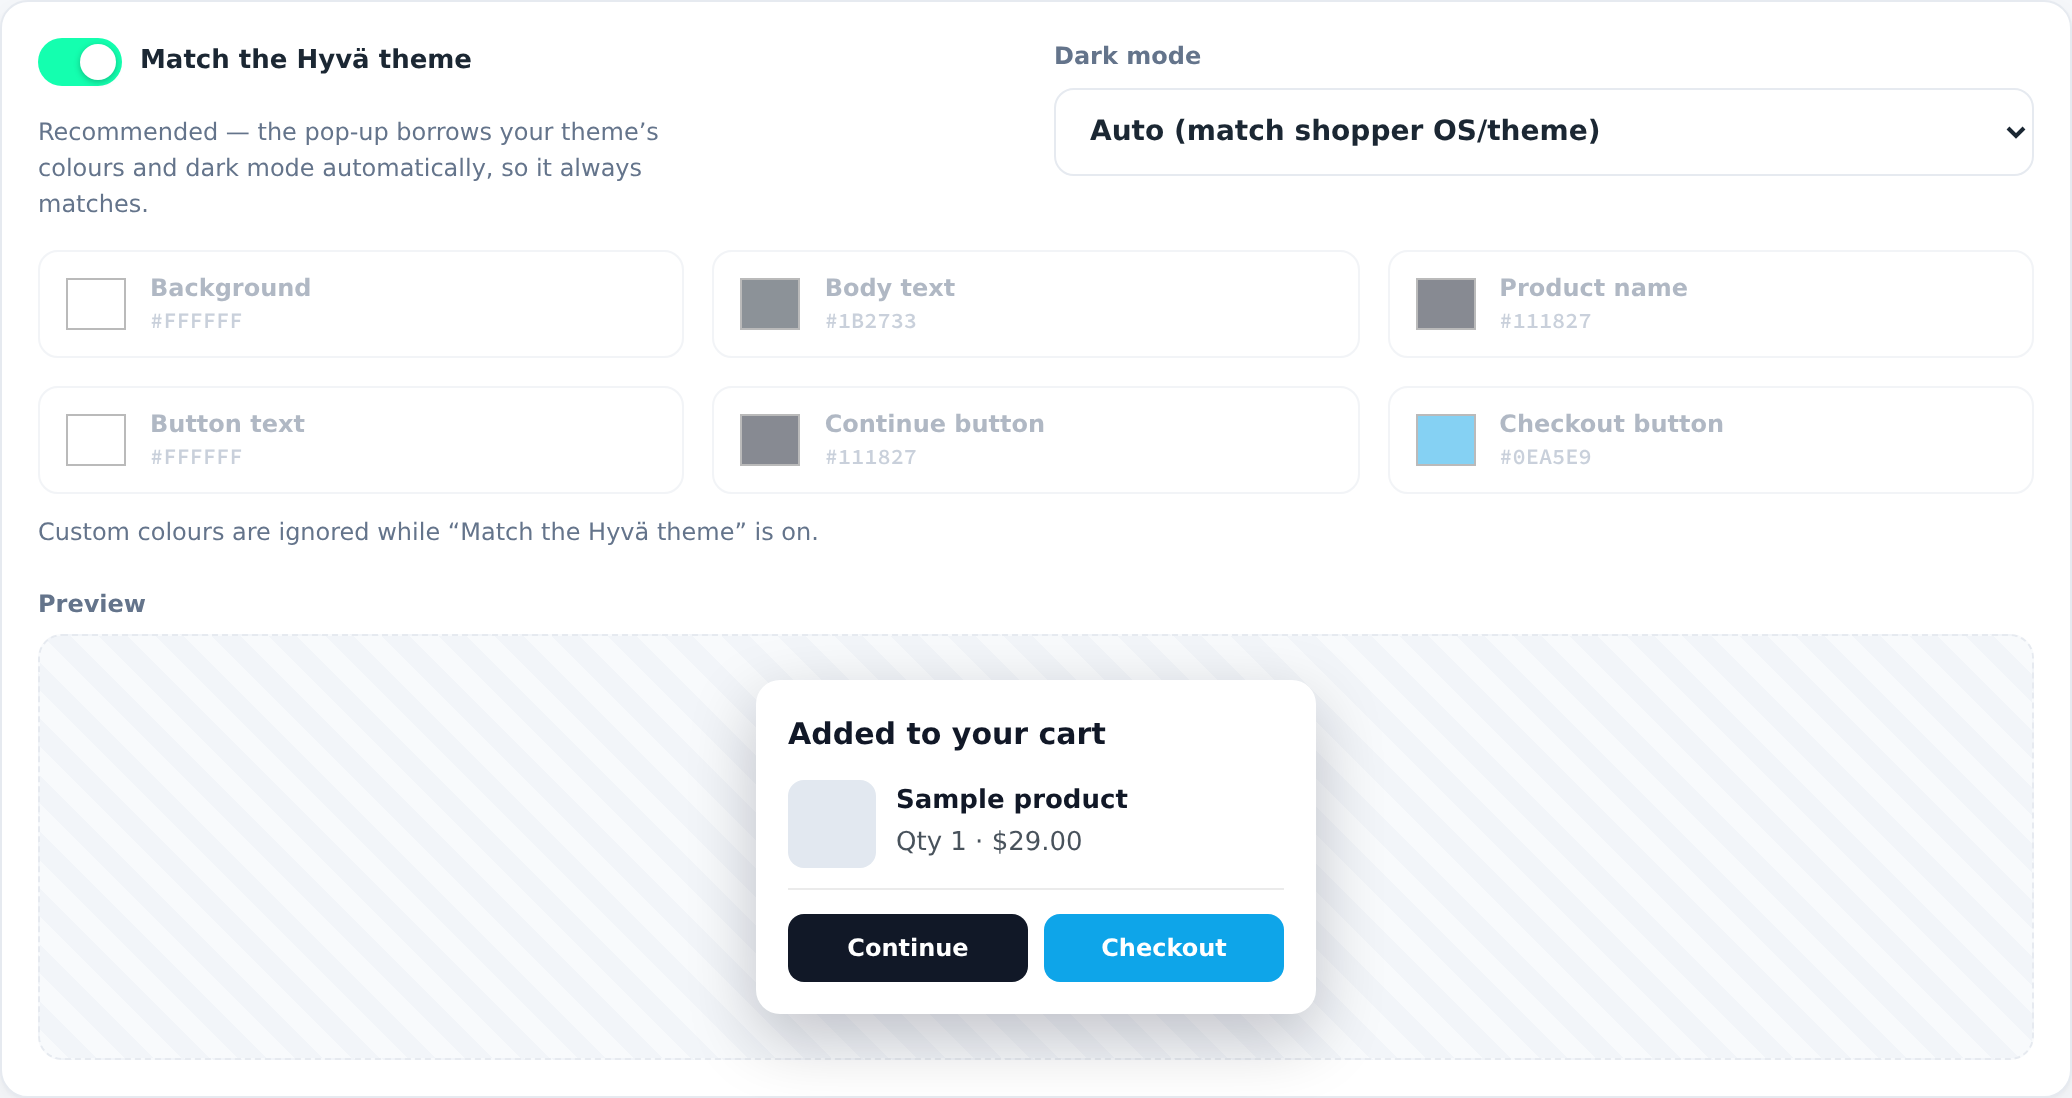Toggle the Match the Hyvä theme switch
Image resolution: width=2072 pixels, height=1098 pixels.
(x=80, y=62)
